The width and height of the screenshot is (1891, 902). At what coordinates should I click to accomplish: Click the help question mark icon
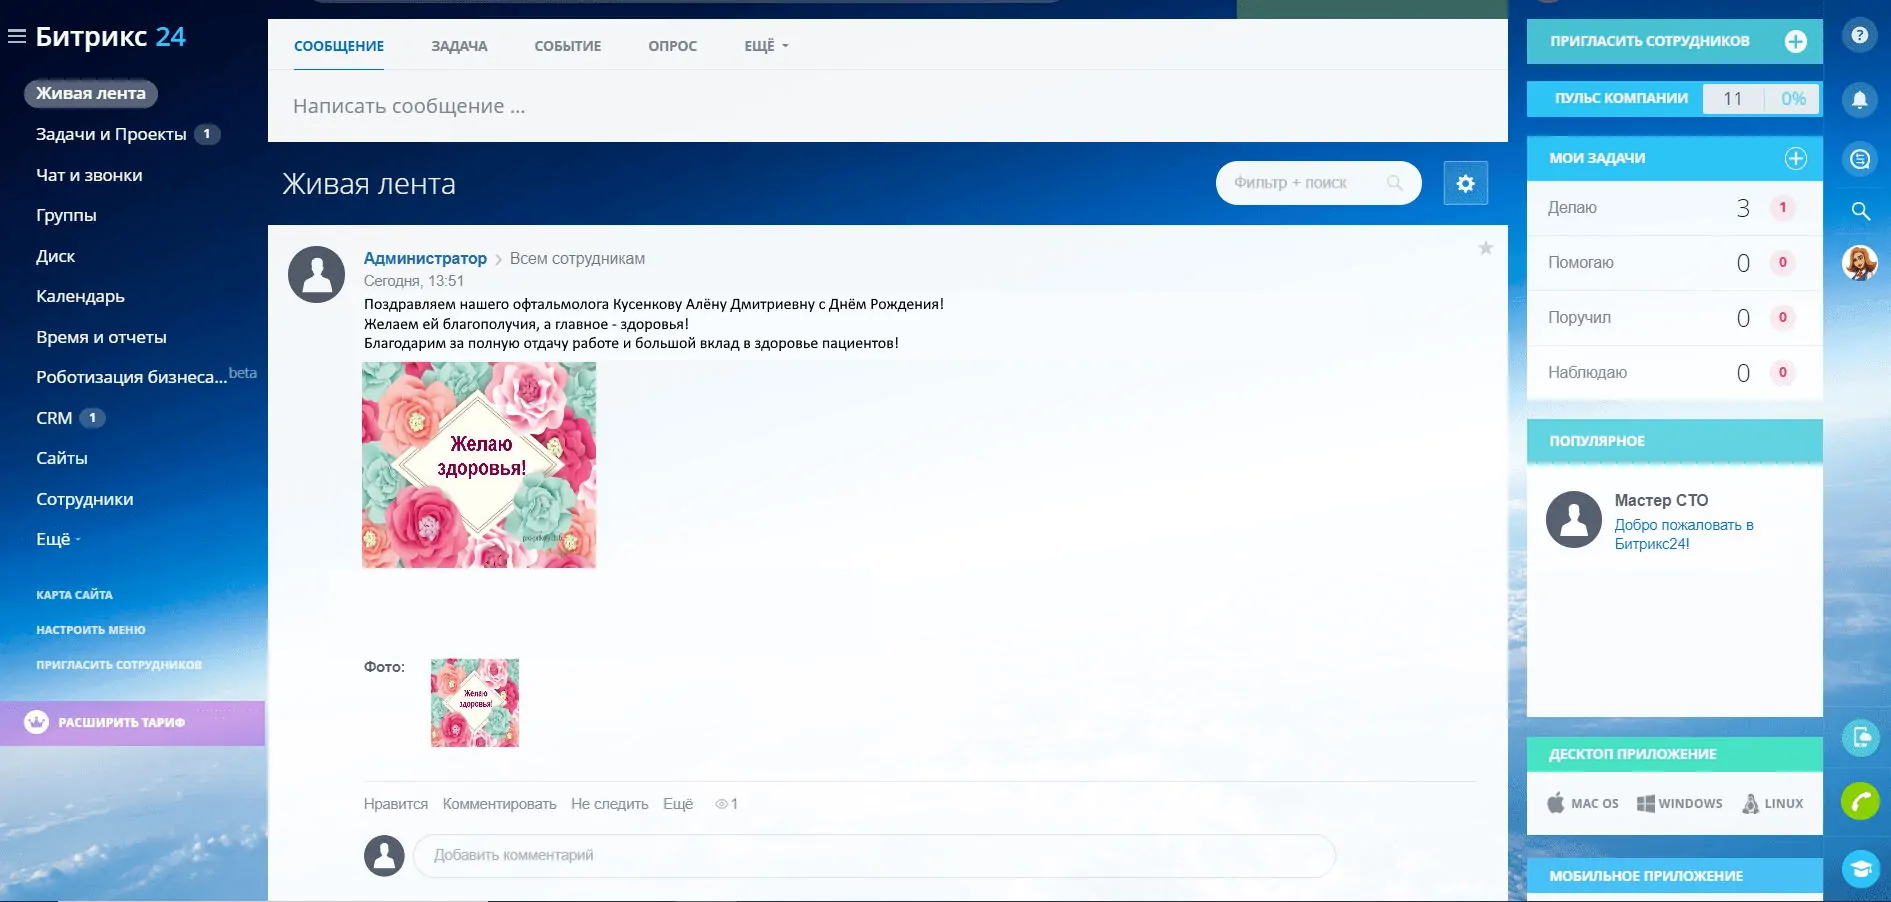[x=1859, y=36]
